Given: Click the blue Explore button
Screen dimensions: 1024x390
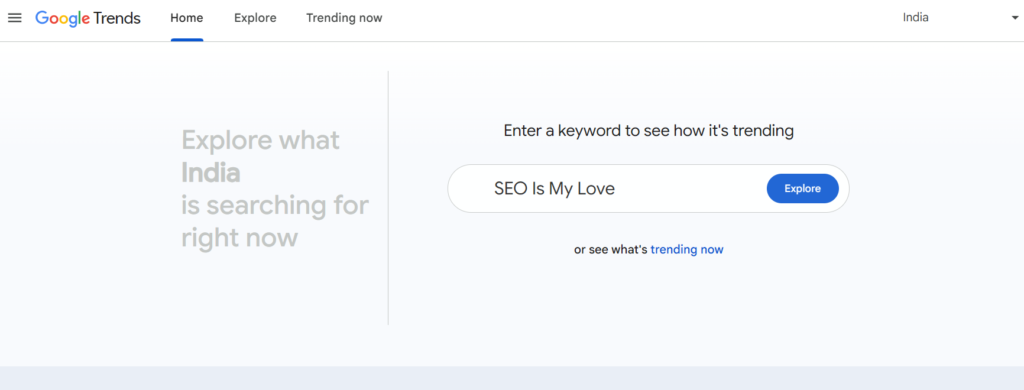Looking at the screenshot, I should (x=803, y=189).
